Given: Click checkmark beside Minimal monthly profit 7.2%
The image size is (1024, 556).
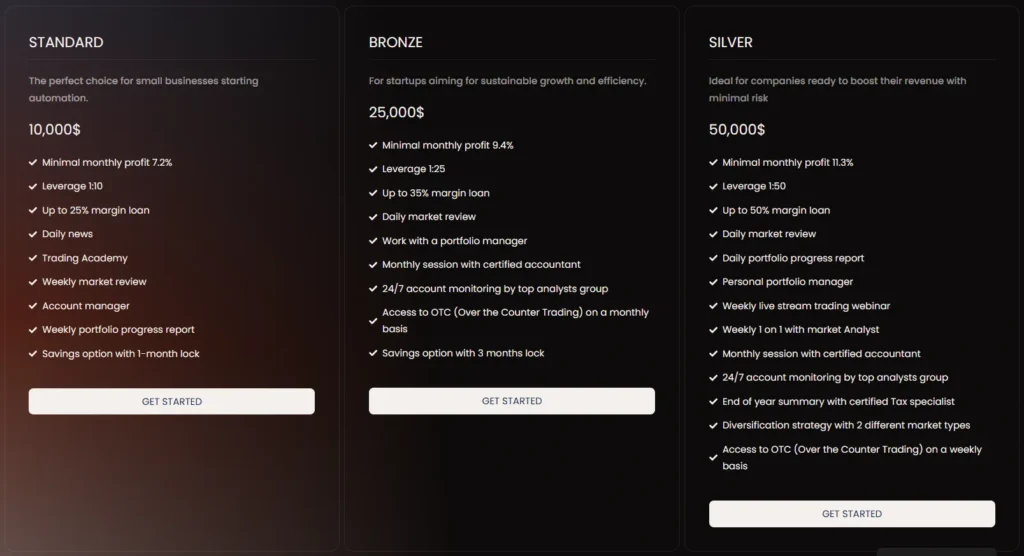Looking at the screenshot, I should [x=33, y=162].
